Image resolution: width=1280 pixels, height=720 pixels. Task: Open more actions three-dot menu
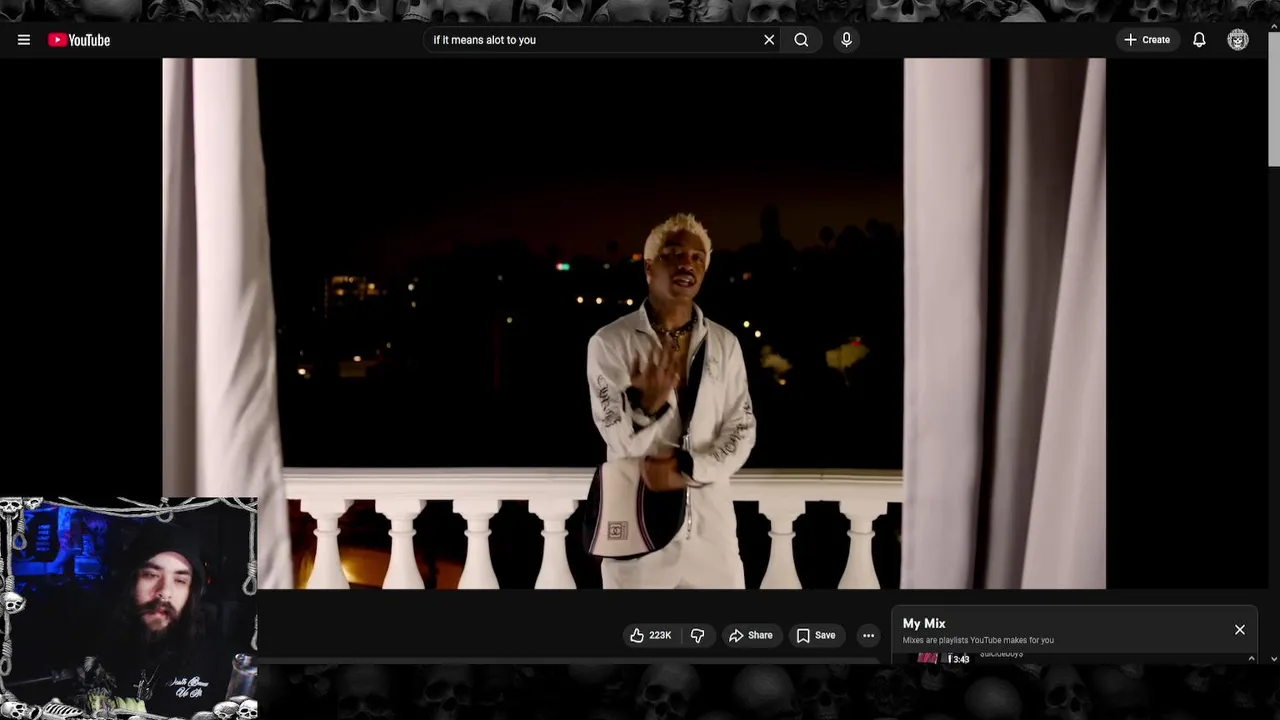click(x=868, y=635)
